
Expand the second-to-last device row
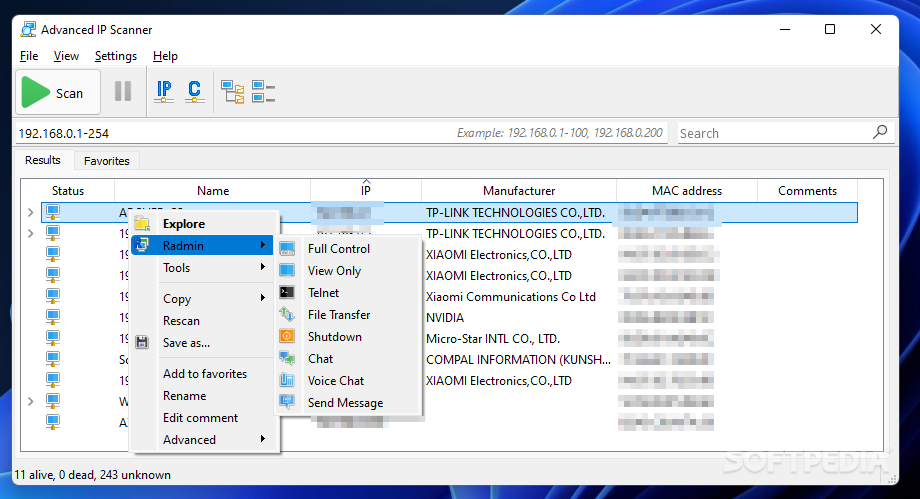coord(31,402)
